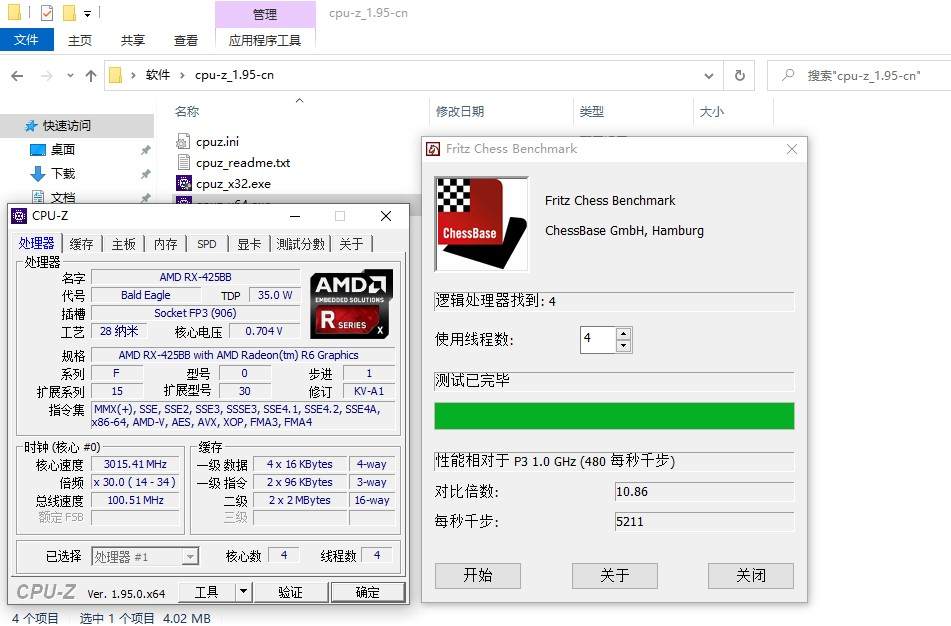Click the 验证 button in CPU-Z
The height and width of the screenshot is (626, 951).
click(x=290, y=592)
